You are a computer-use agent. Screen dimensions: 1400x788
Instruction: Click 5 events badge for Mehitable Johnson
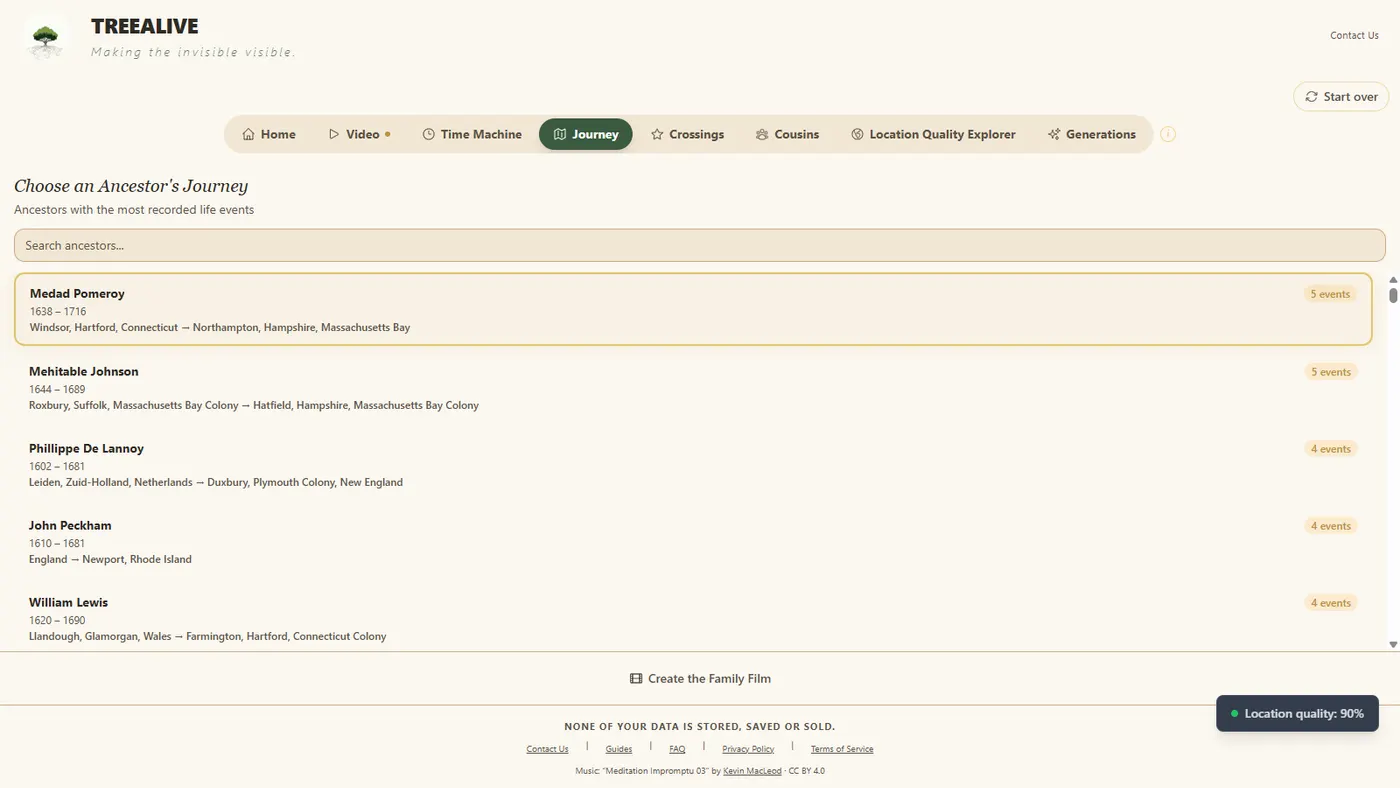1330,372
